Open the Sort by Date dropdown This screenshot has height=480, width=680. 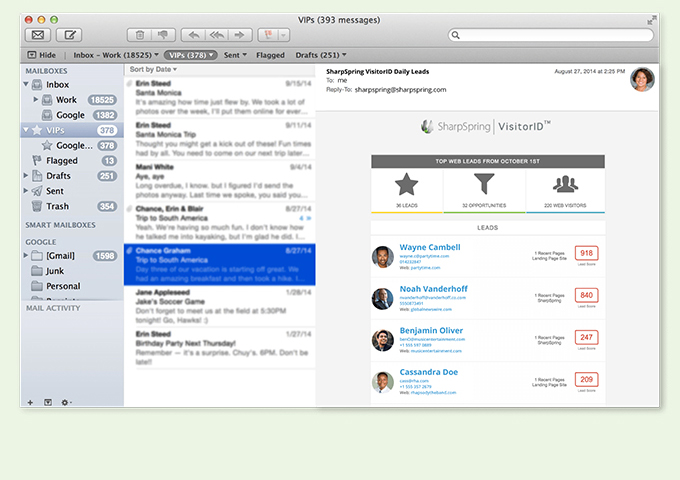(152, 69)
